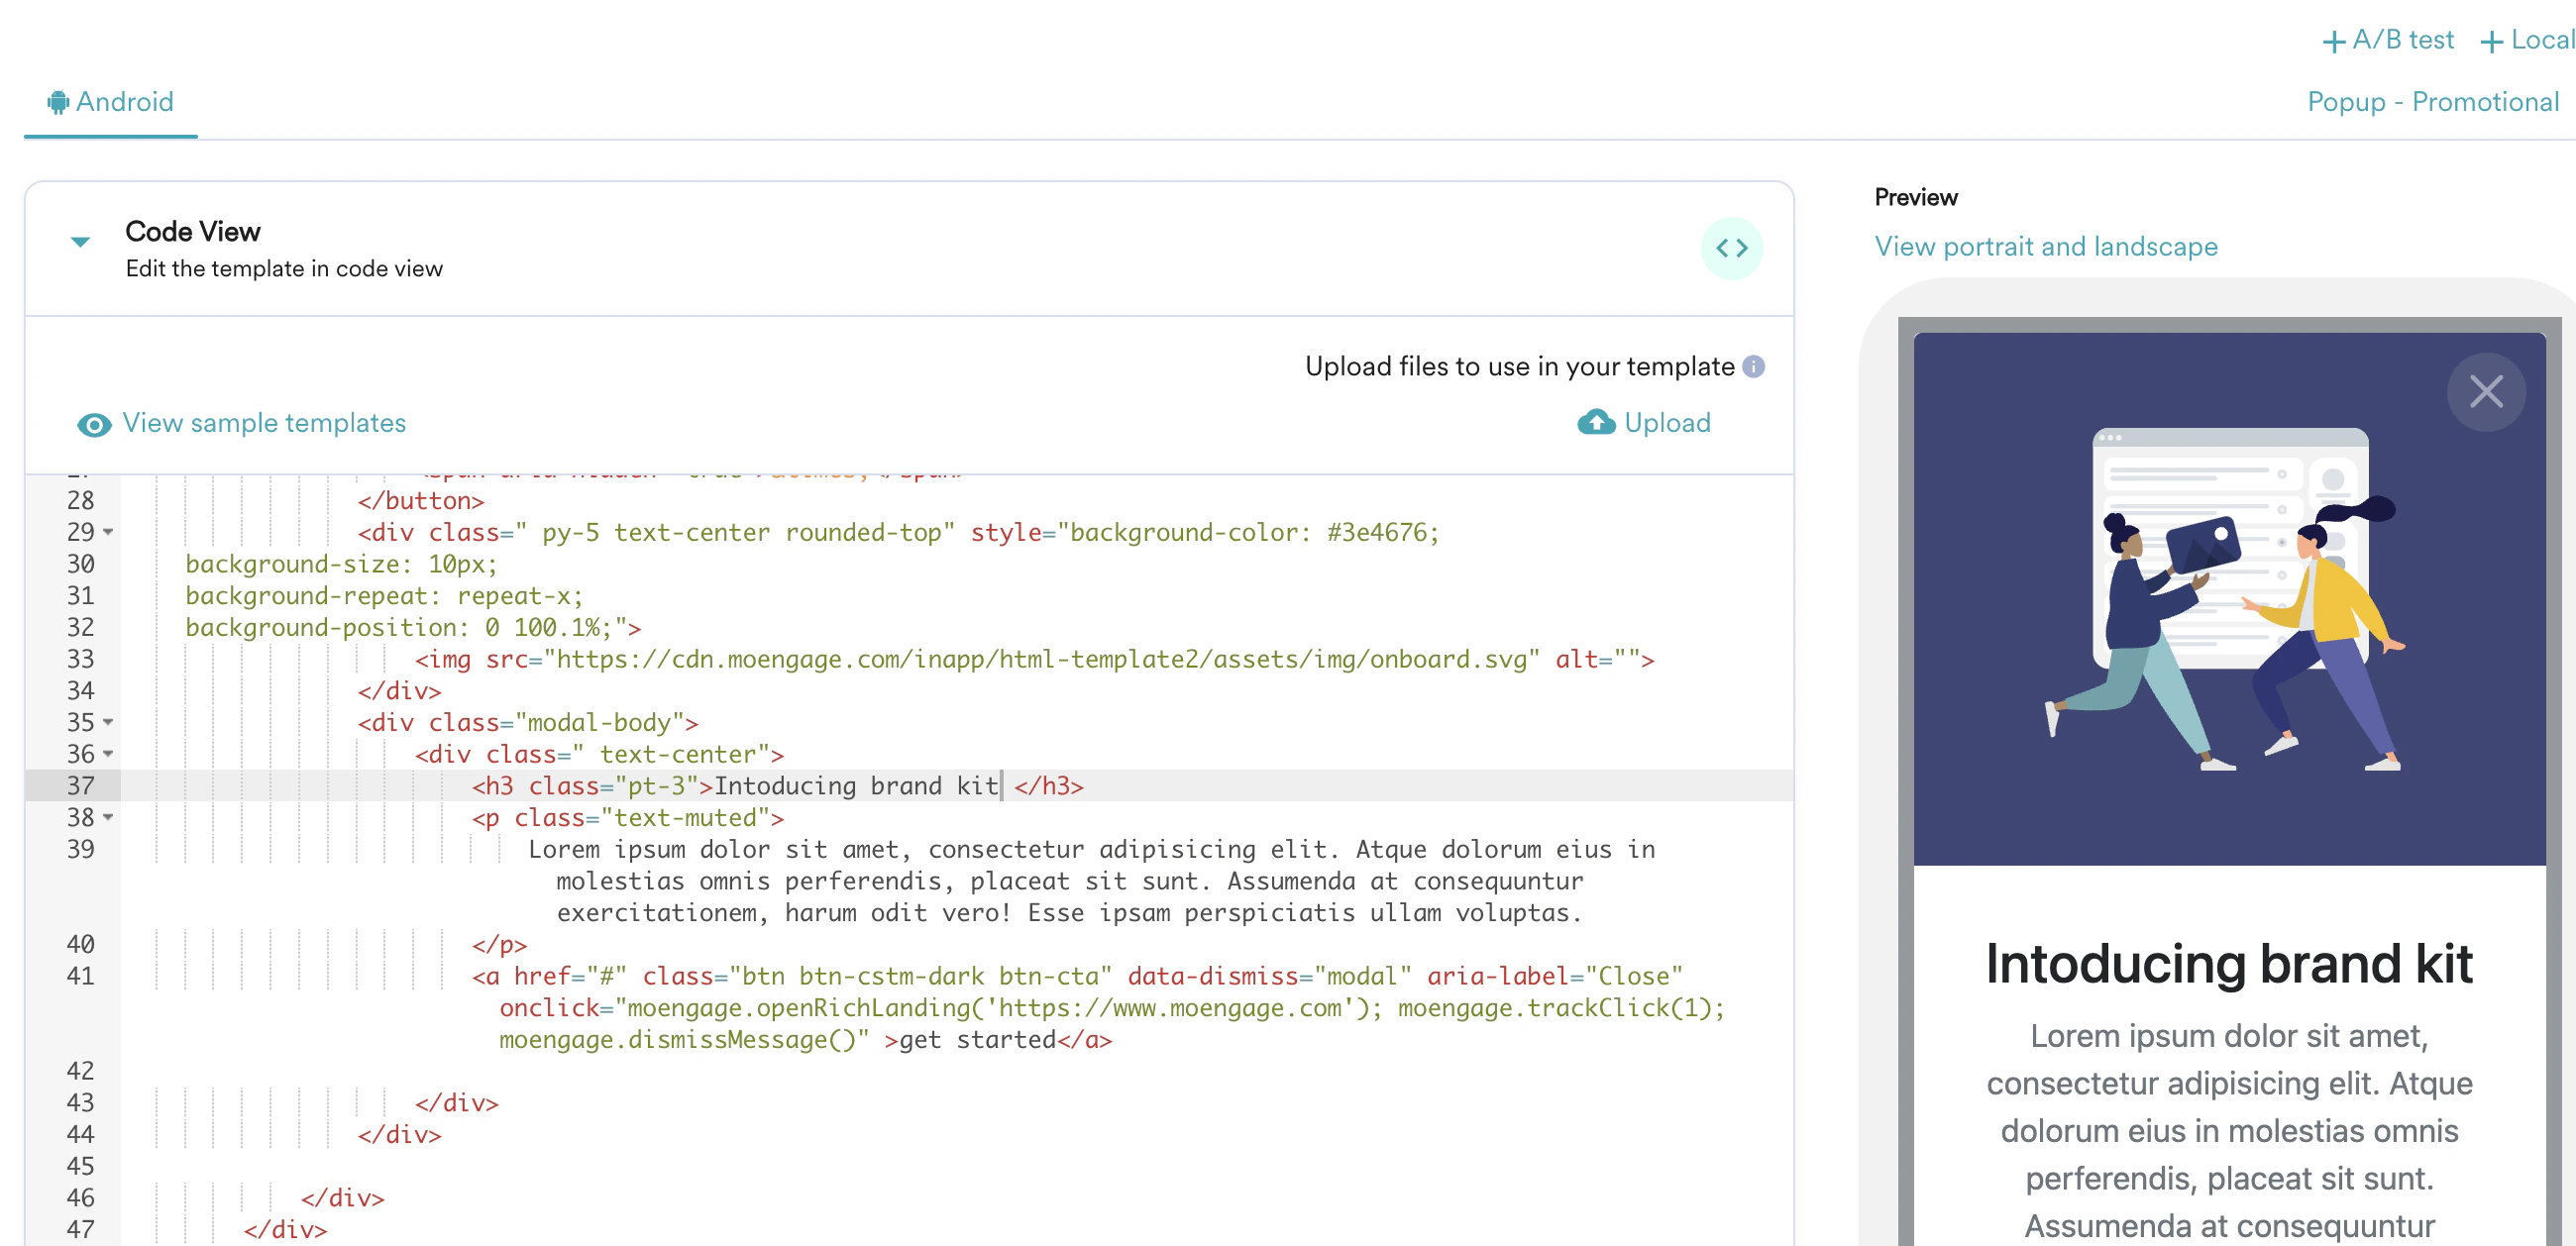Click the info icon beside upload files text

tap(1753, 366)
